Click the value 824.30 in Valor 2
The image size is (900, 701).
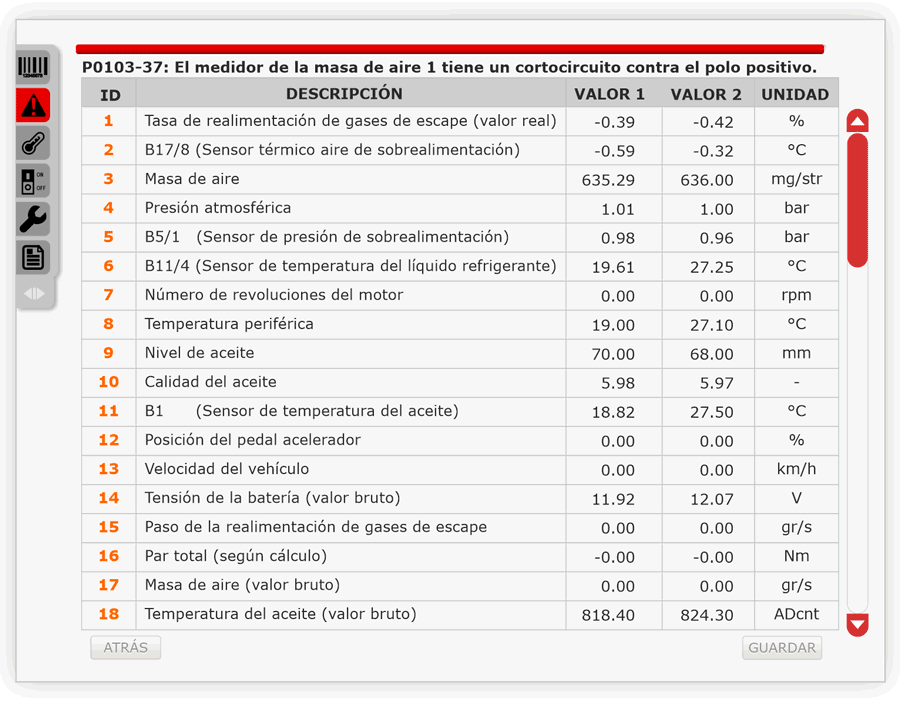coord(707,615)
